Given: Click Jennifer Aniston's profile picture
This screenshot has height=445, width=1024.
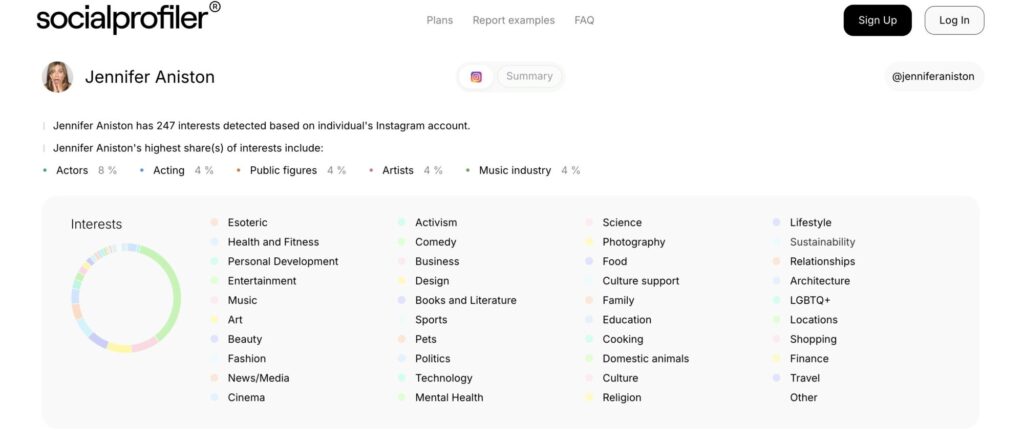Looking at the screenshot, I should coord(57,77).
